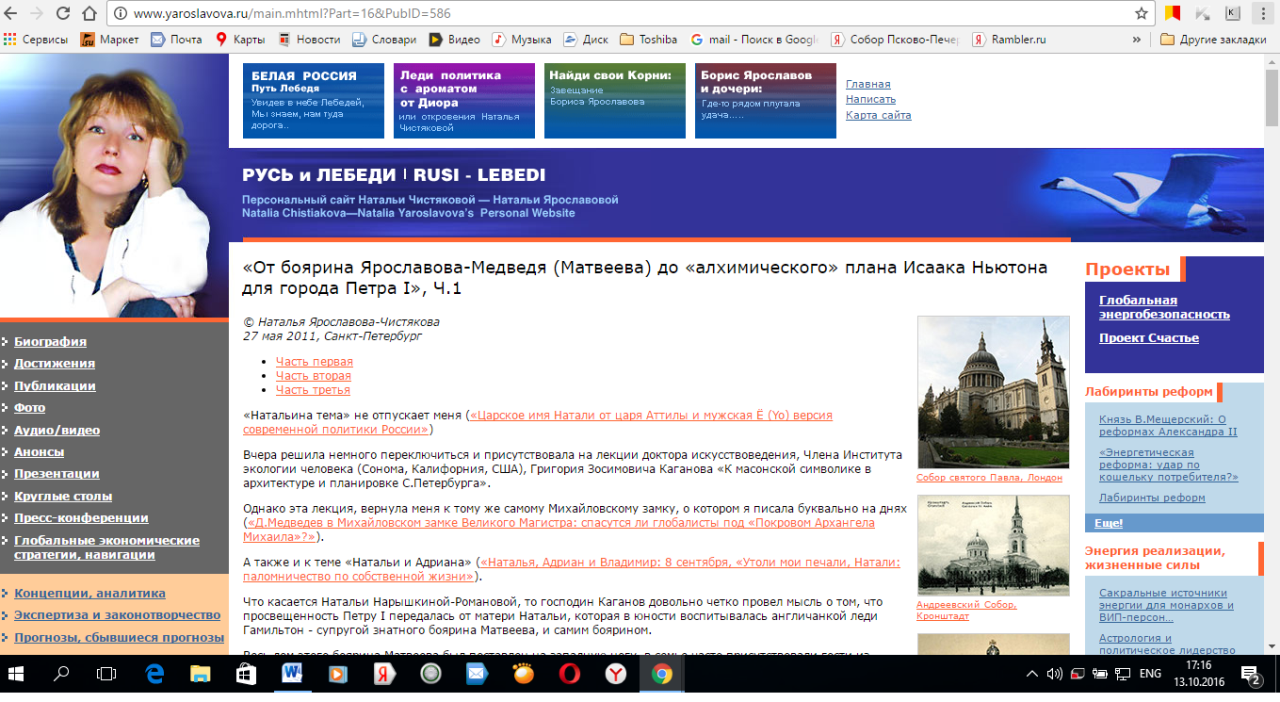This screenshot has width=1280, height=702.
Task: Switch to Microsoft Word in the taskbar
Action: [292, 674]
